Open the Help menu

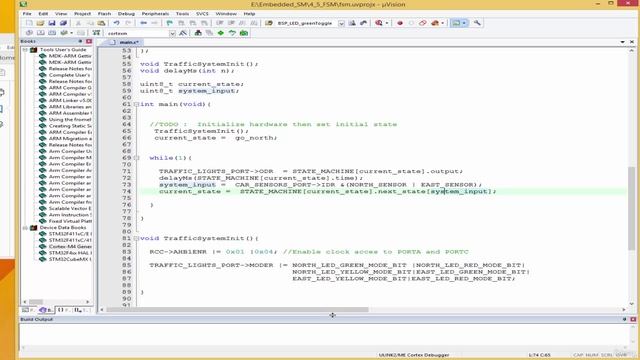(x=249, y=13)
